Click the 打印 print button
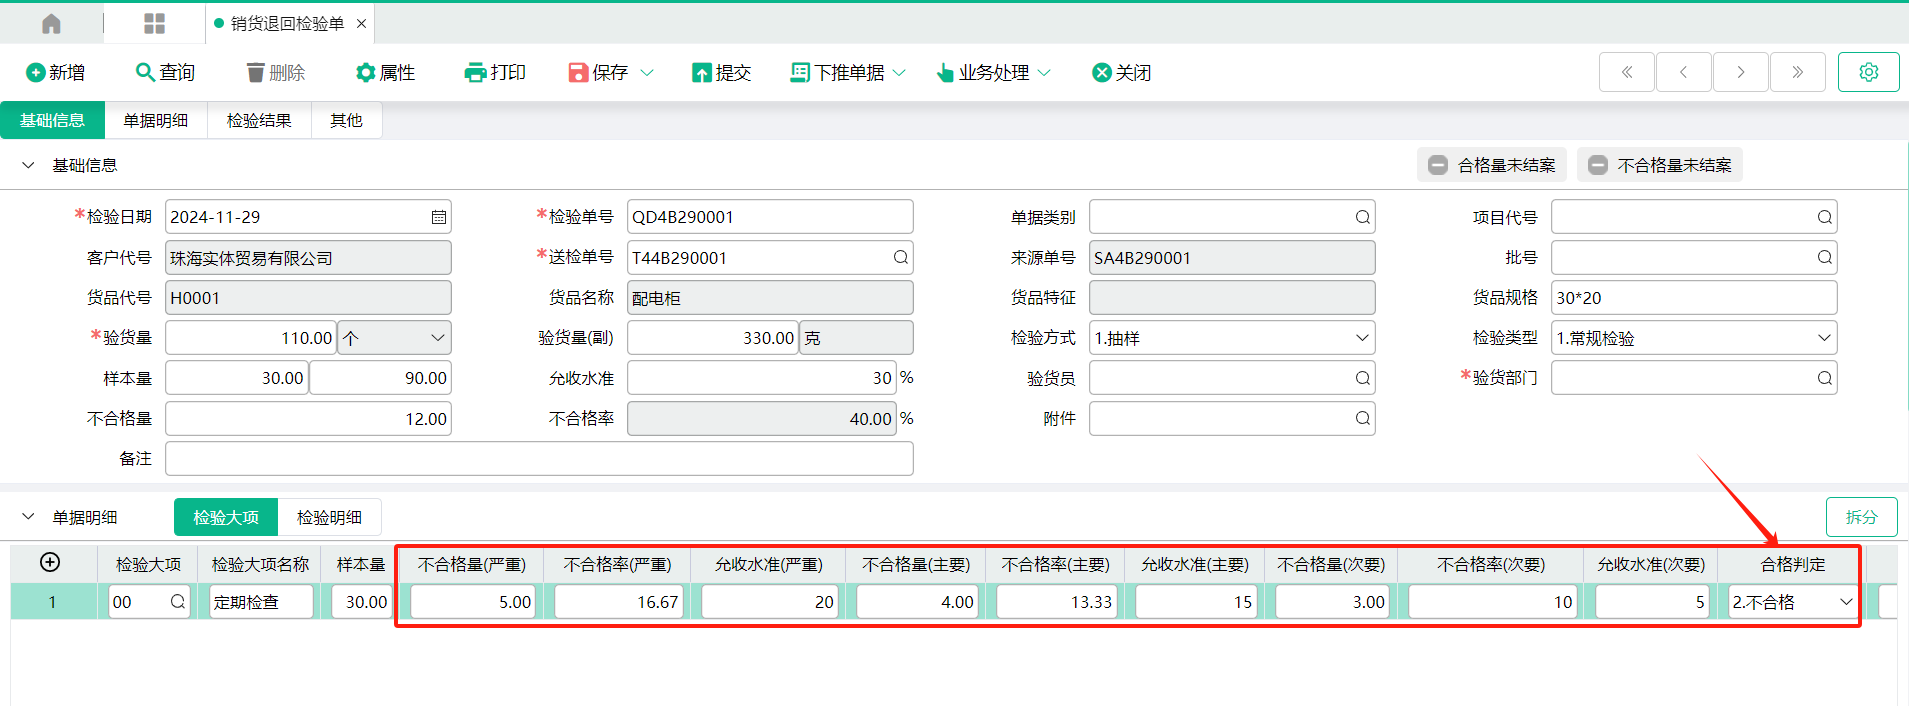Viewport: 1909px width, 706px height. click(496, 73)
